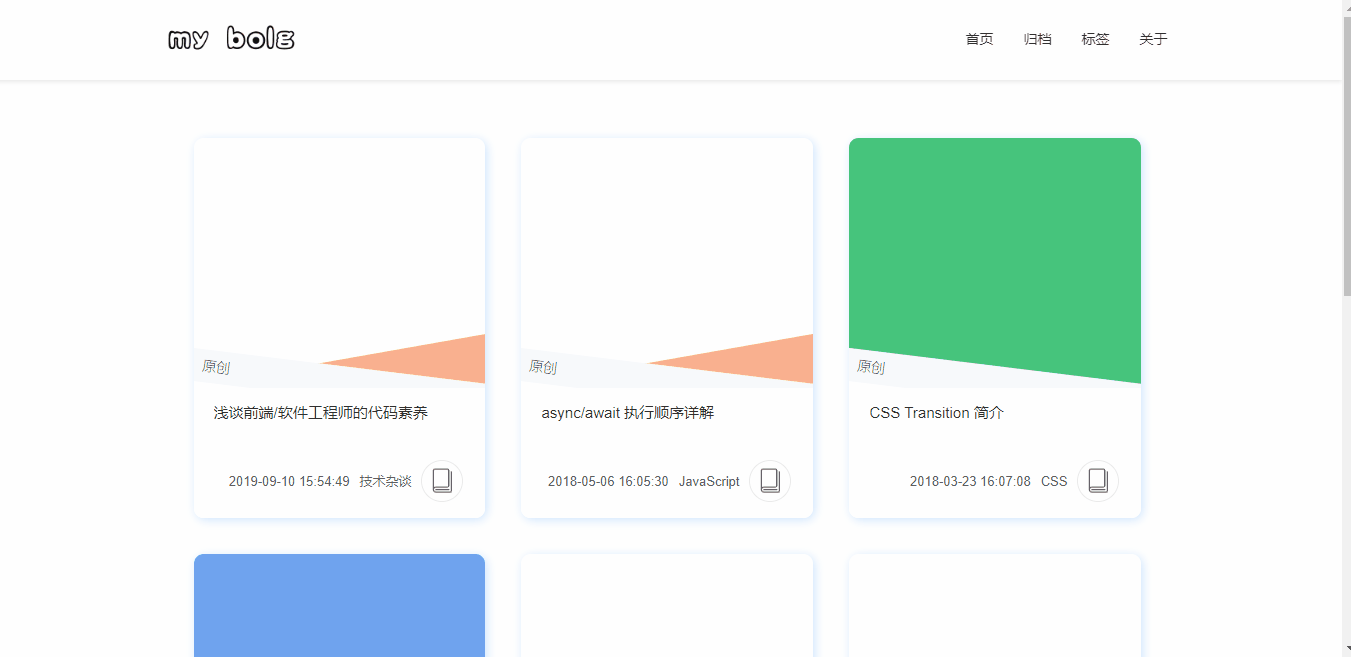Open the 标签 navigation link
The image size is (1351, 657).
pos(1095,39)
